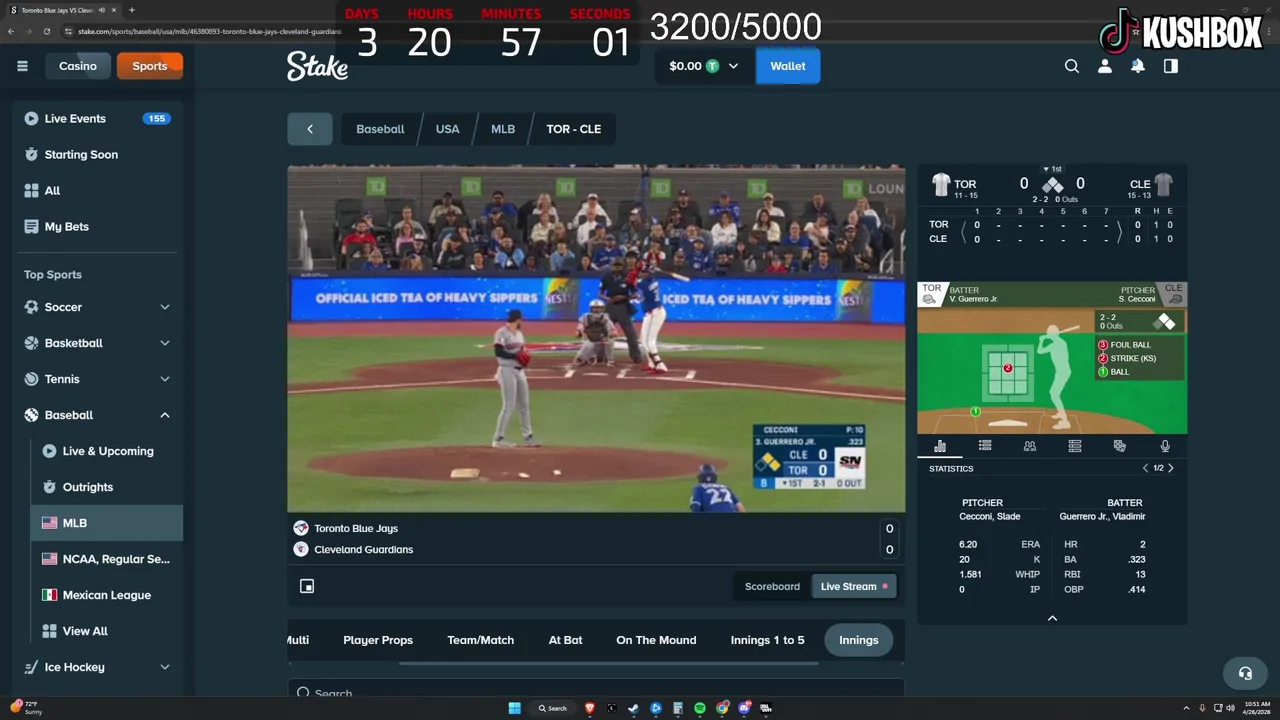Switch to Live Stream view
The width and height of the screenshot is (1280, 720).
pyautogui.click(x=854, y=586)
